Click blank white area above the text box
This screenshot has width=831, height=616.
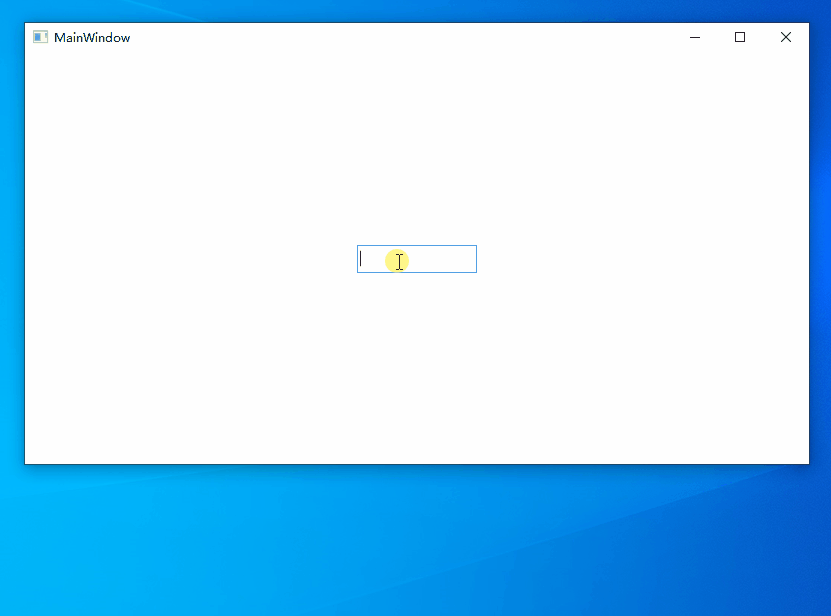pyautogui.click(x=417, y=150)
